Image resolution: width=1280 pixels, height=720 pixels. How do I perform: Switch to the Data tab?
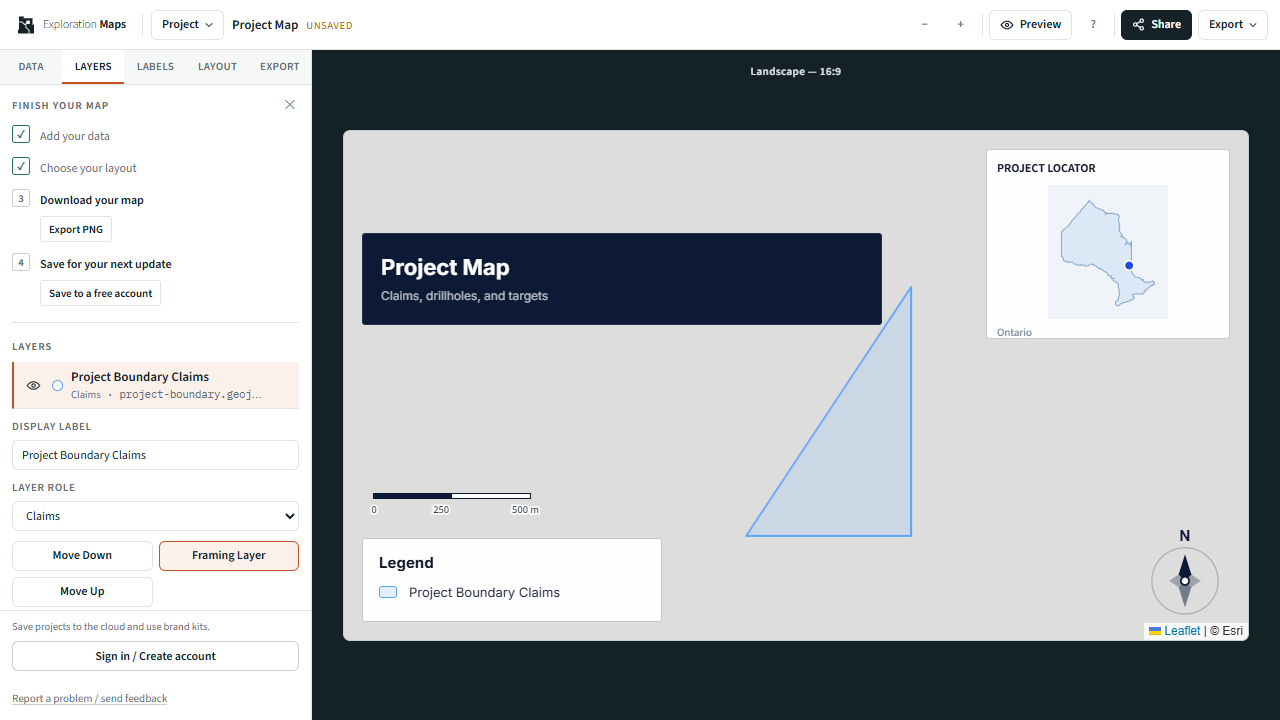(x=31, y=67)
